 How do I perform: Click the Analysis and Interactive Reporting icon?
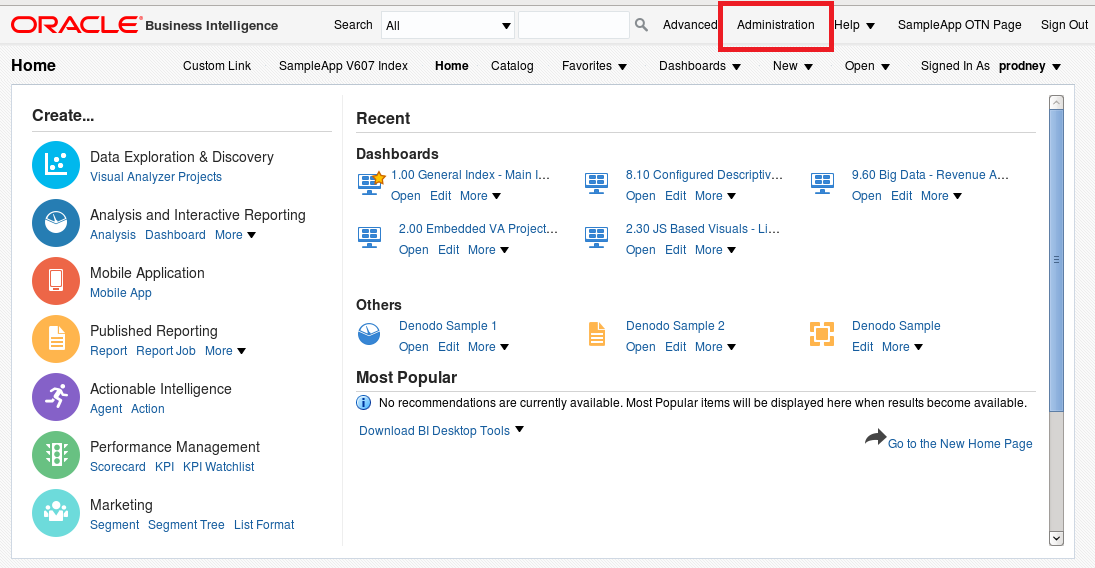pyautogui.click(x=56, y=223)
